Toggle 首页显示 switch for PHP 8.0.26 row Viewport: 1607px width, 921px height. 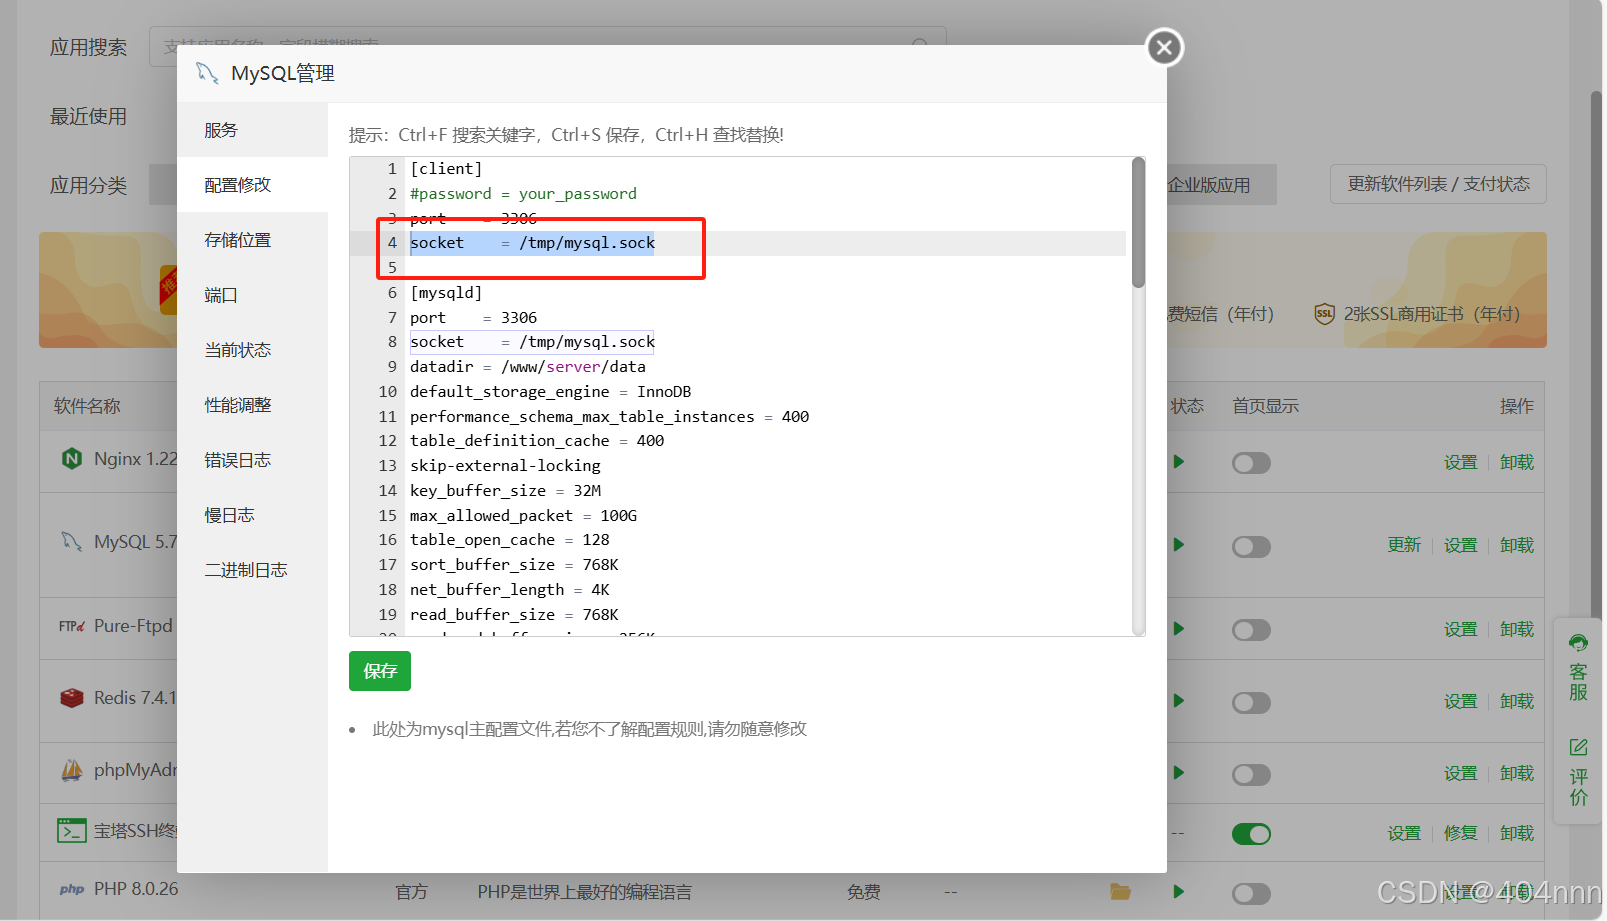(x=1251, y=894)
